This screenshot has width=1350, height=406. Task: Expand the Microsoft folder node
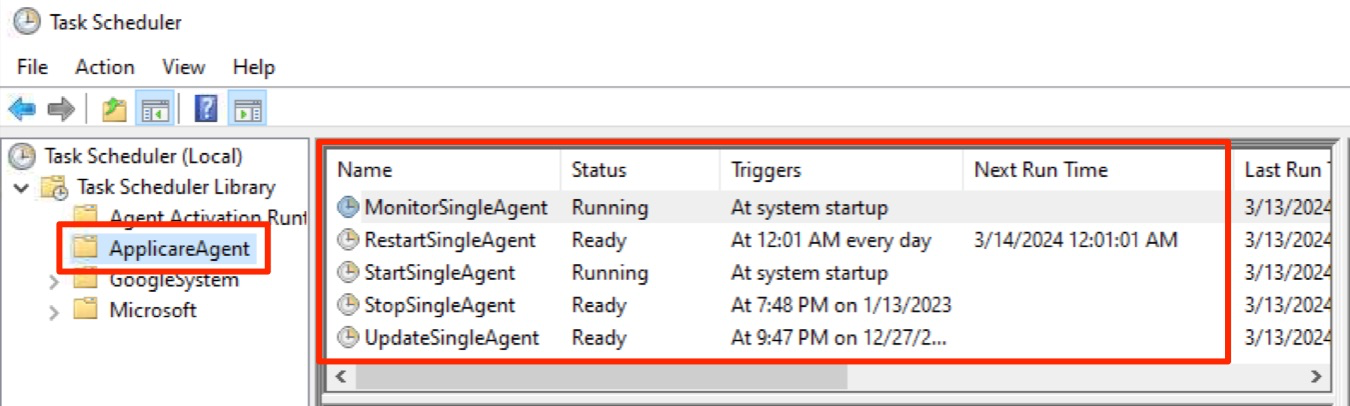(x=54, y=311)
